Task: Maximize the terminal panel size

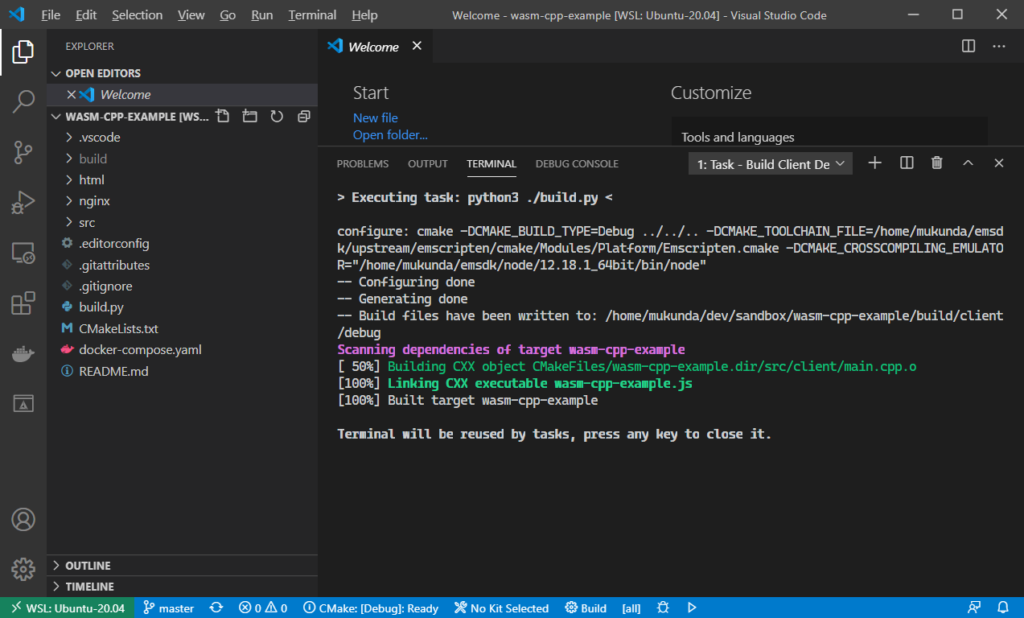Action: pyautogui.click(x=968, y=163)
